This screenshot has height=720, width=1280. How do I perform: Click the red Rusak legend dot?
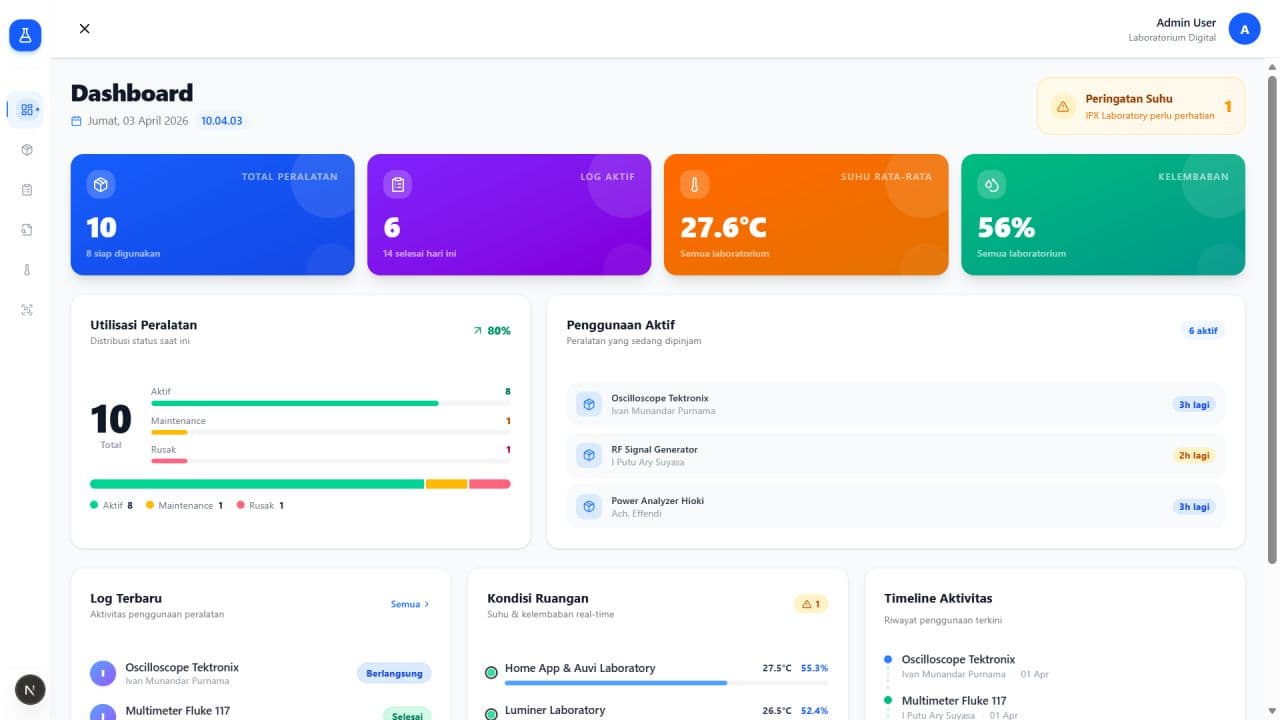[240, 505]
